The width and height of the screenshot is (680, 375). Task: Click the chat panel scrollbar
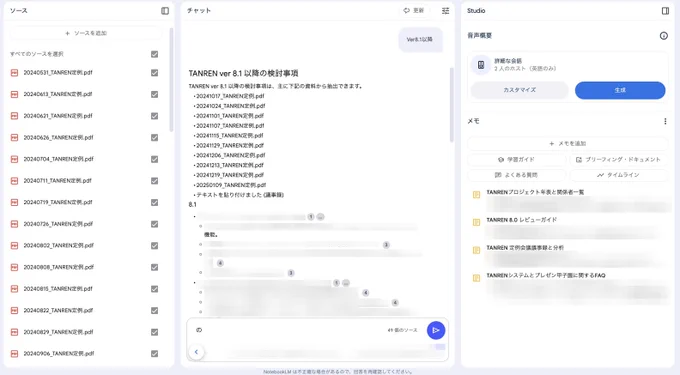tap(451, 104)
